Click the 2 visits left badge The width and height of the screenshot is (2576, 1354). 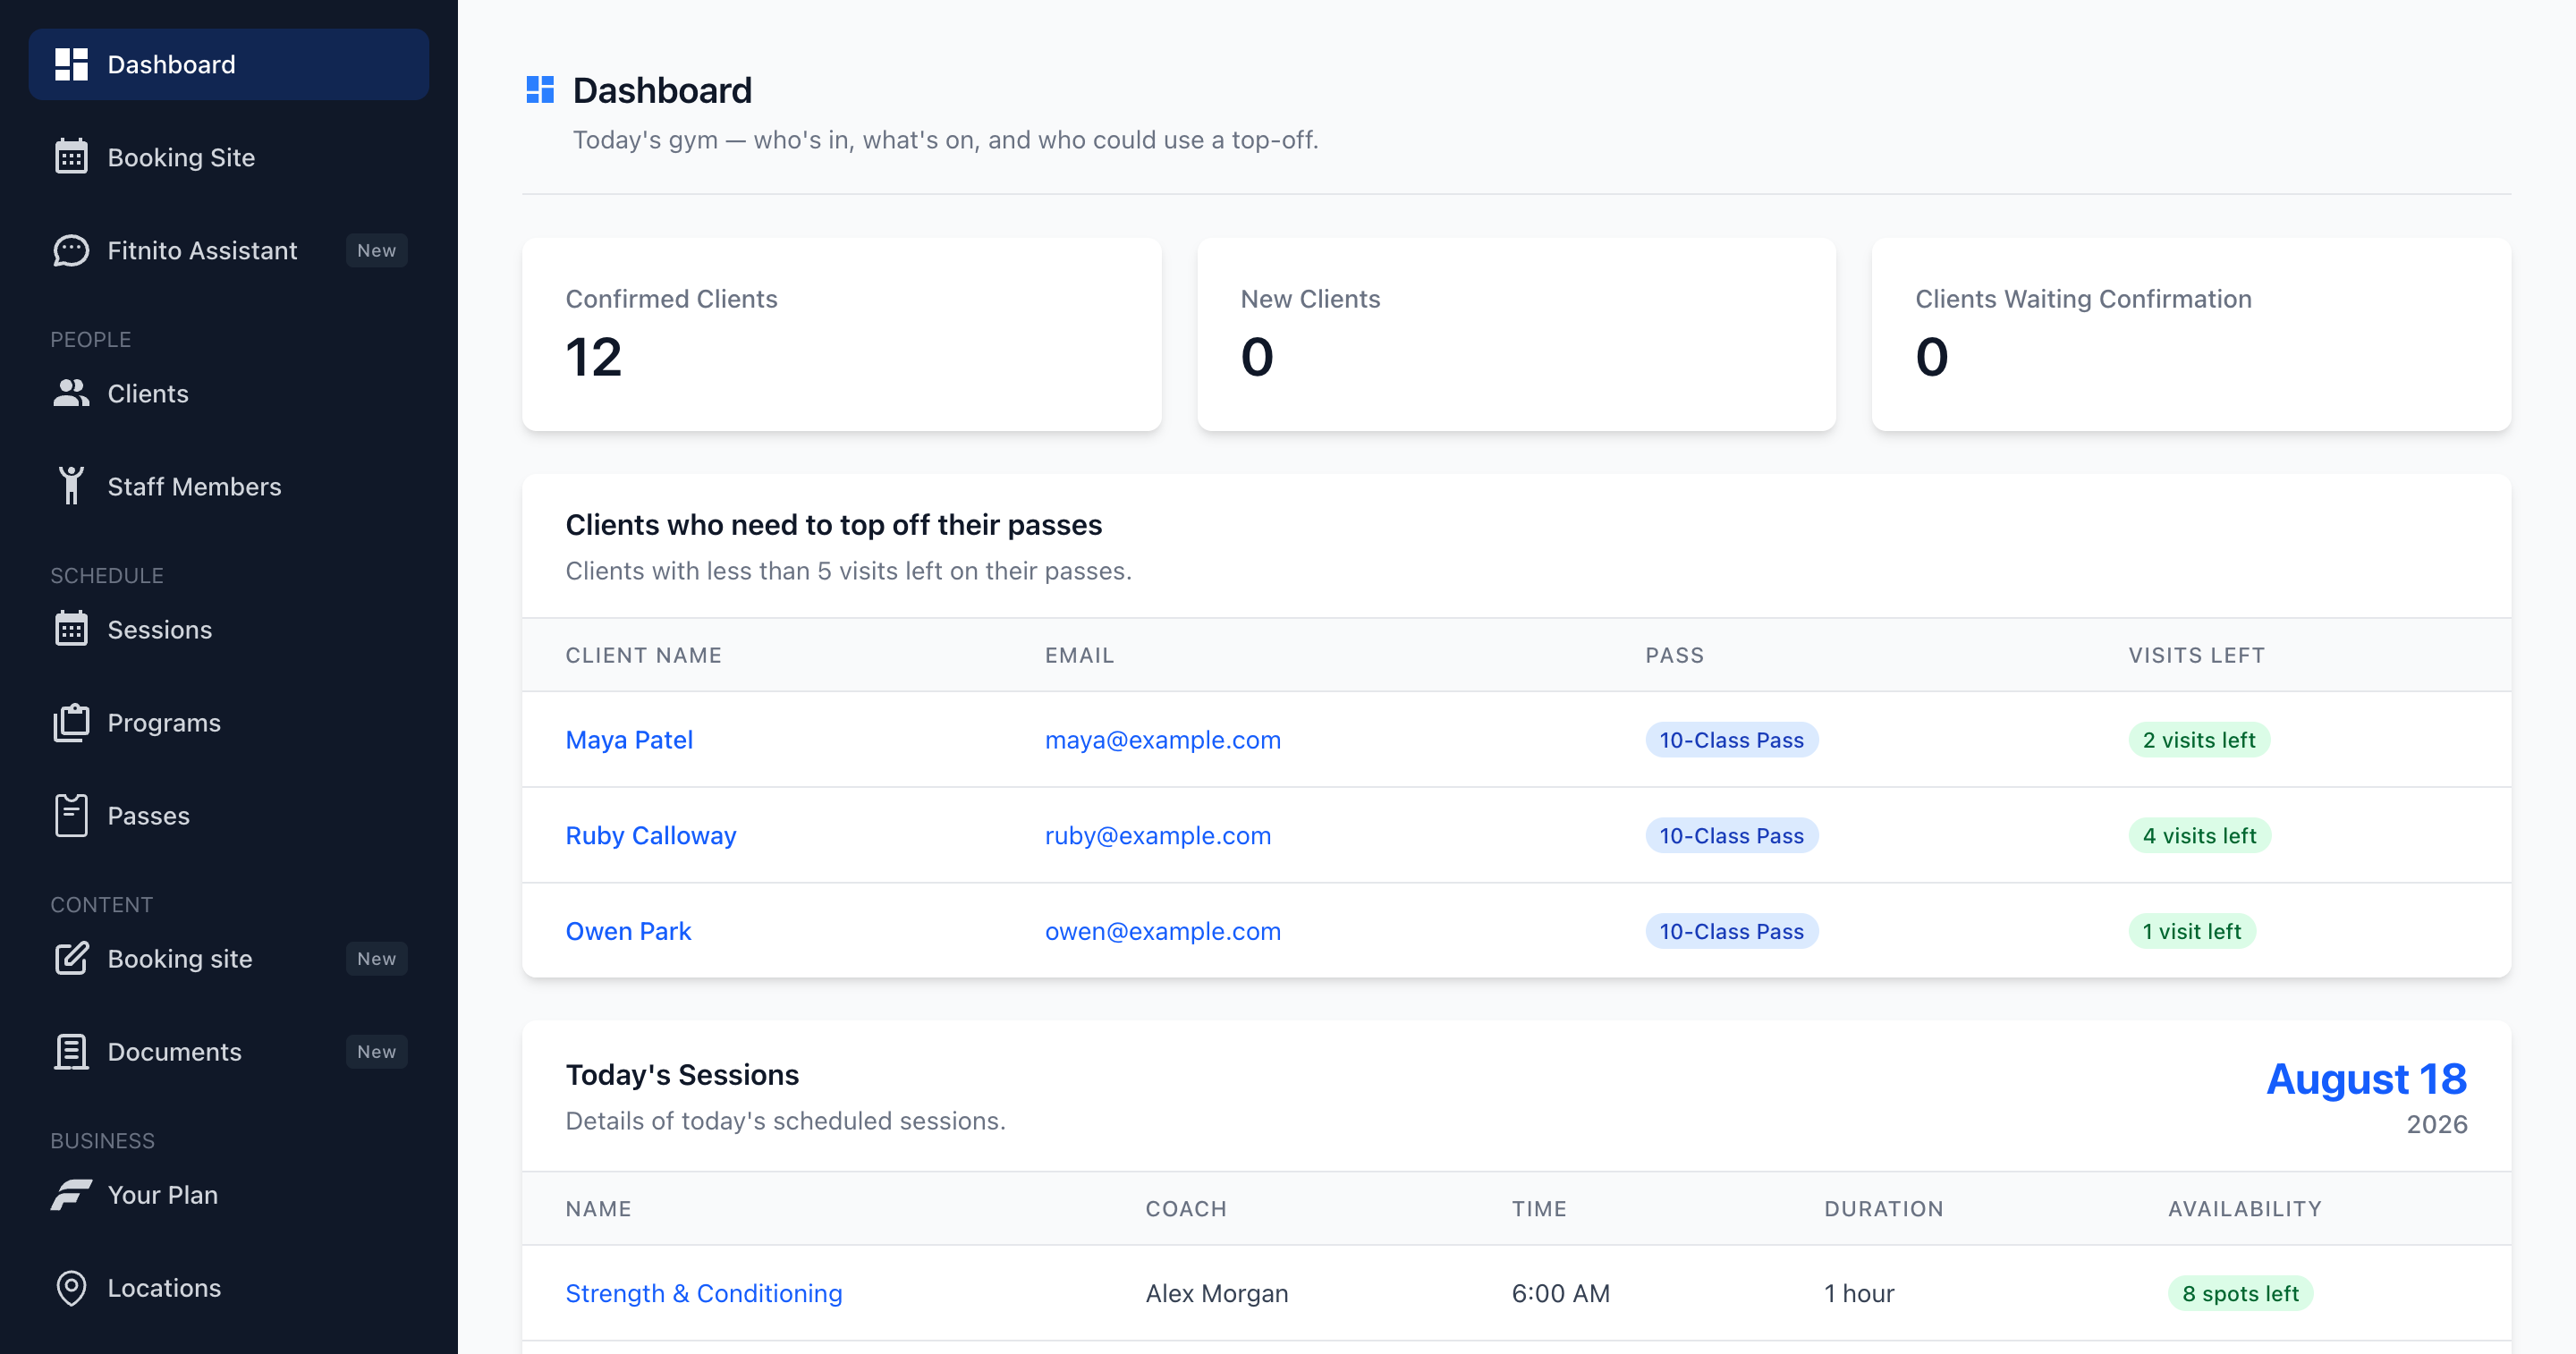[x=2199, y=739]
